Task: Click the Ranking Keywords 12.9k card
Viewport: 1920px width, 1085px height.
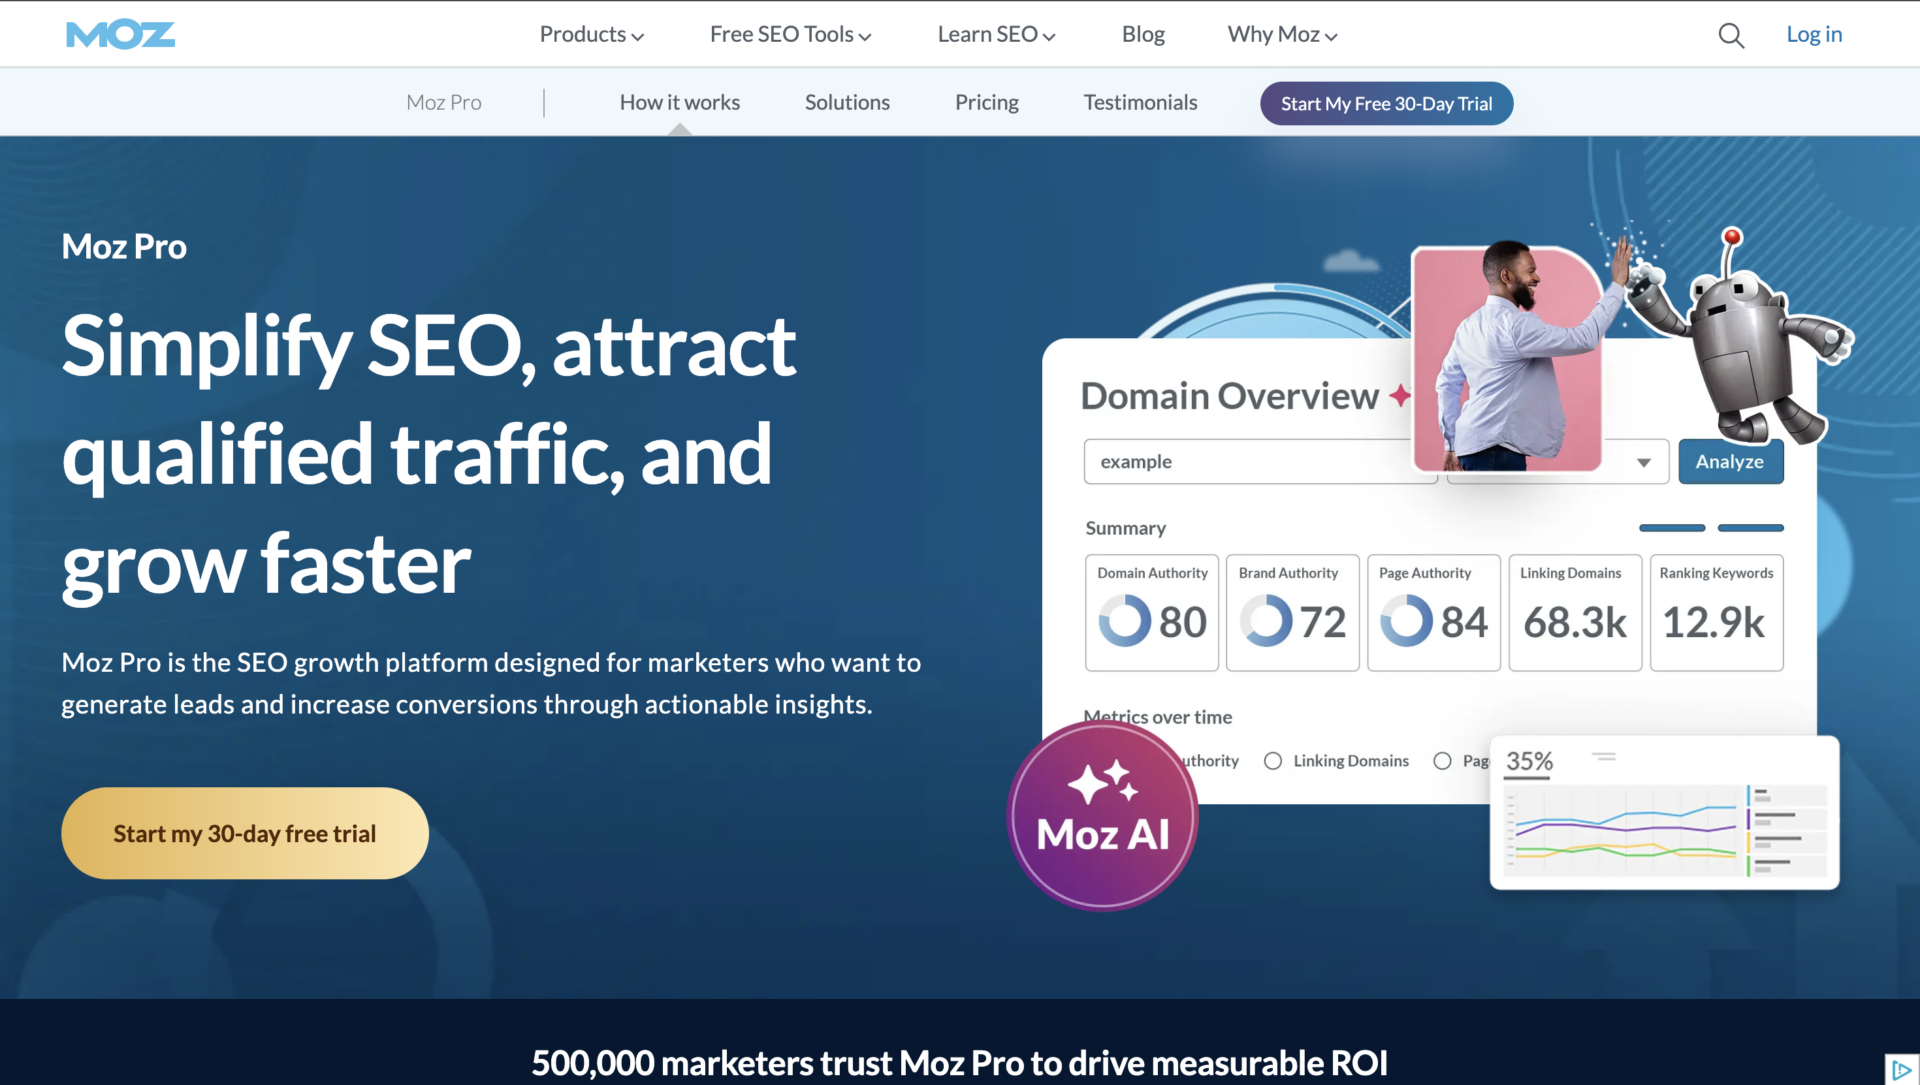Action: point(1716,613)
